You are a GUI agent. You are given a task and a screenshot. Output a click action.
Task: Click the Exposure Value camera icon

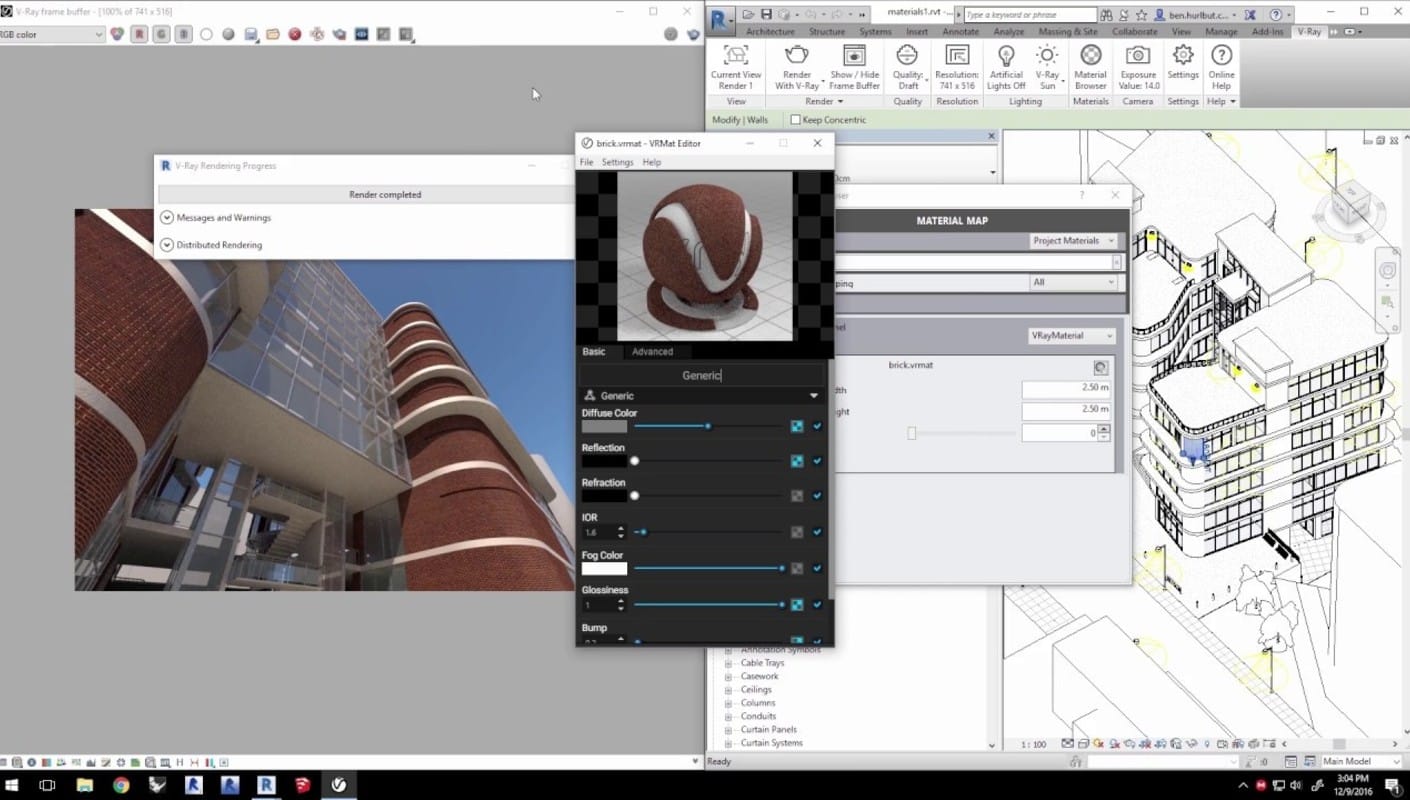click(1138, 56)
